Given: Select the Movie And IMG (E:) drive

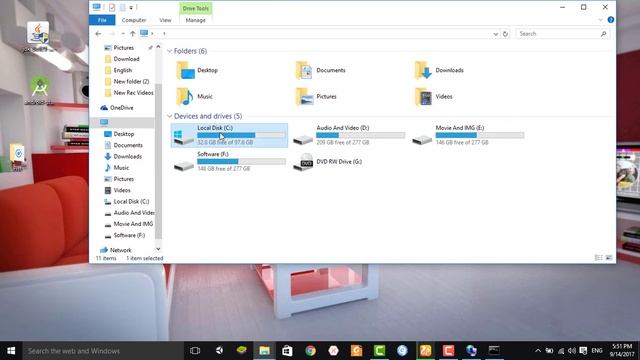Looking at the screenshot, I should tap(469, 135).
